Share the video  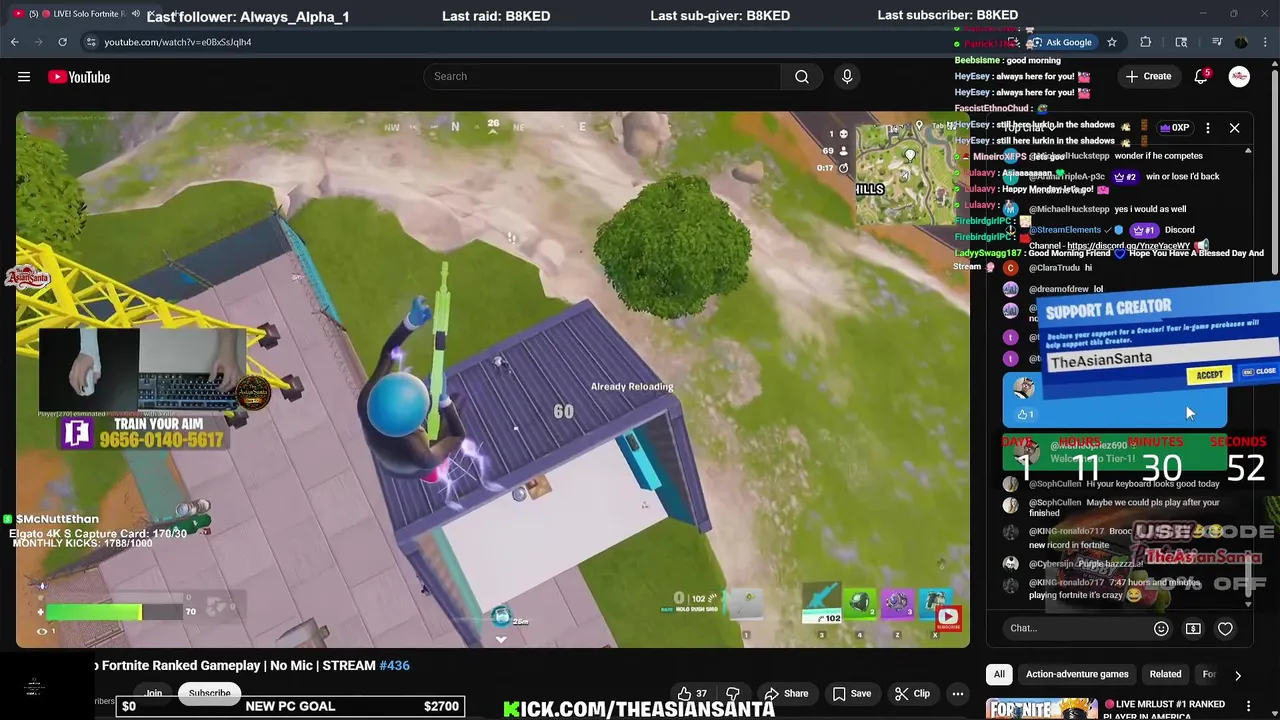pos(786,694)
